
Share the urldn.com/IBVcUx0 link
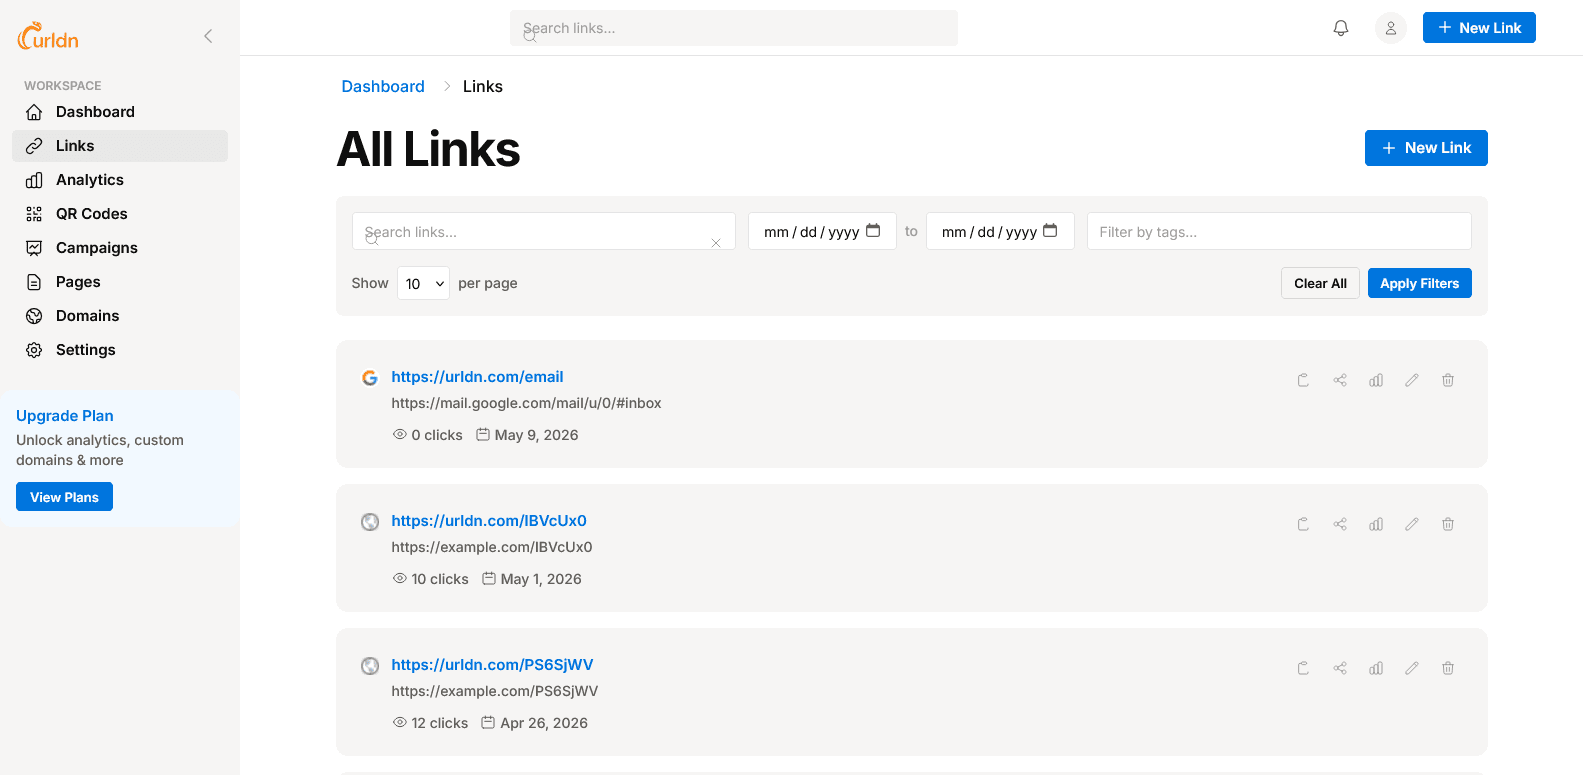click(x=1340, y=524)
